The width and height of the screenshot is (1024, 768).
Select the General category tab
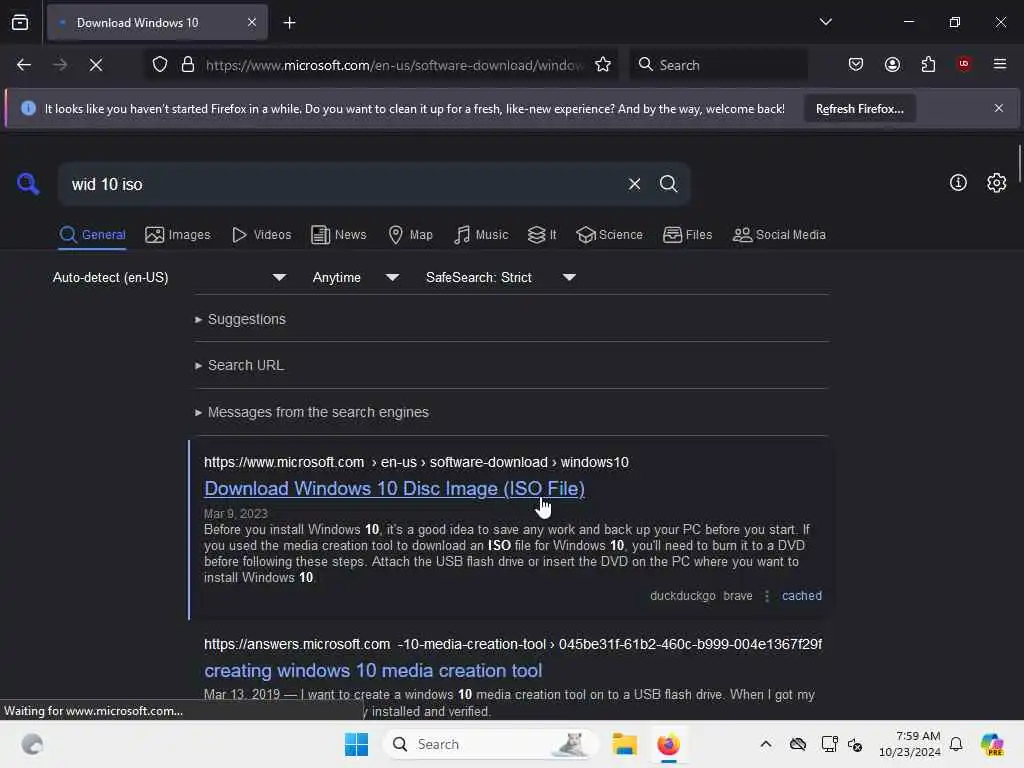(x=92, y=234)
